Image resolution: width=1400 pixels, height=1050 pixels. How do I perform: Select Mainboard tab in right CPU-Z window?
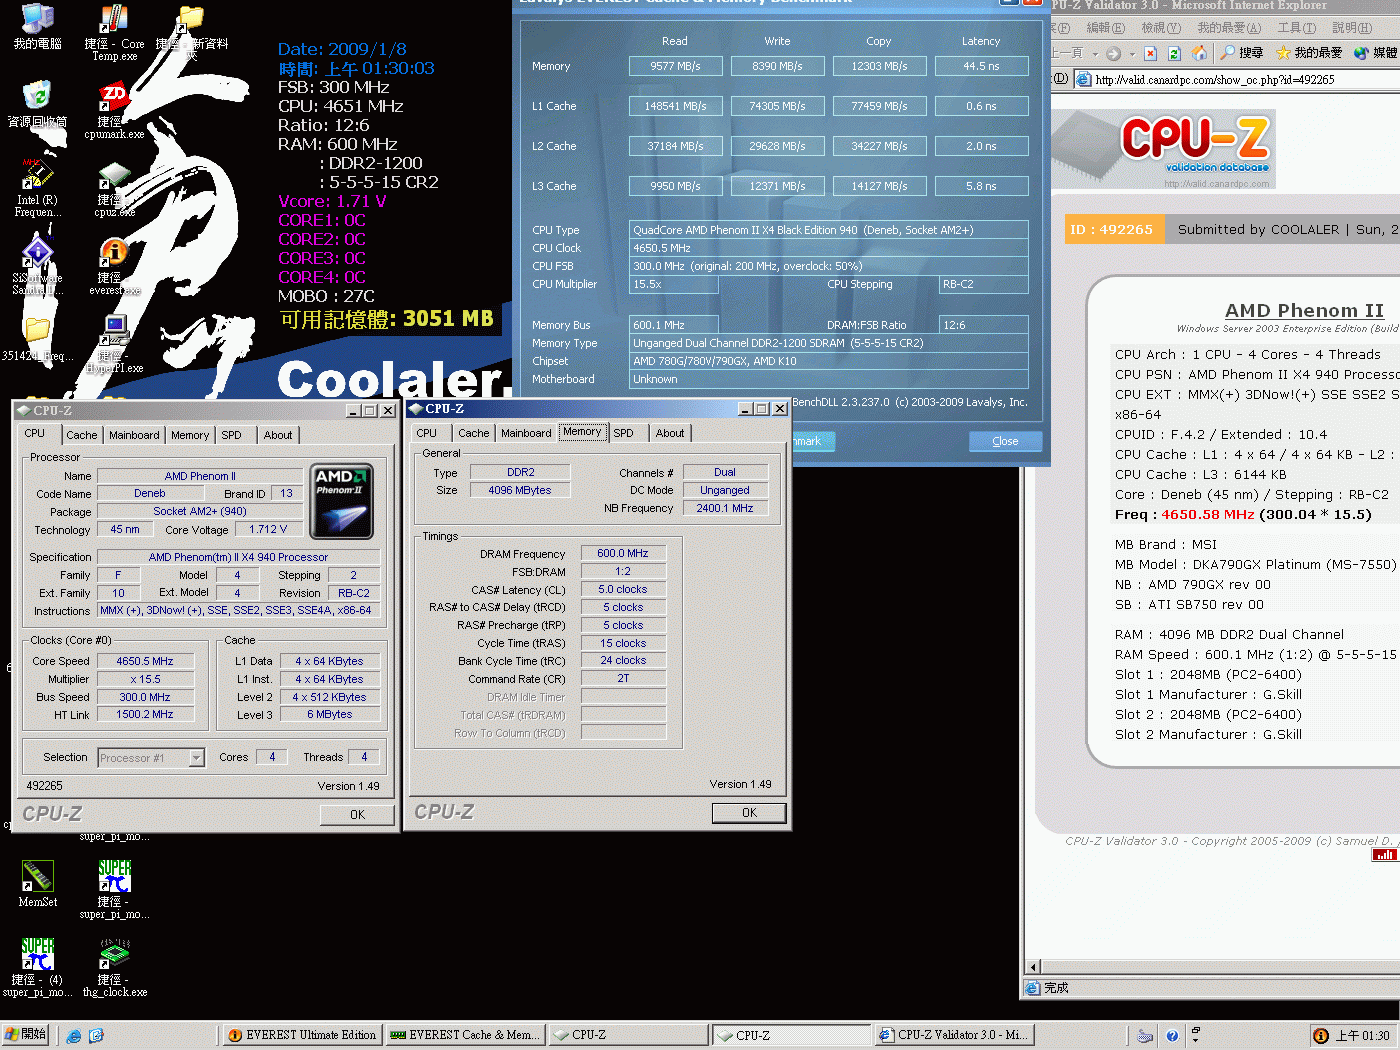[x=526, y=433]
